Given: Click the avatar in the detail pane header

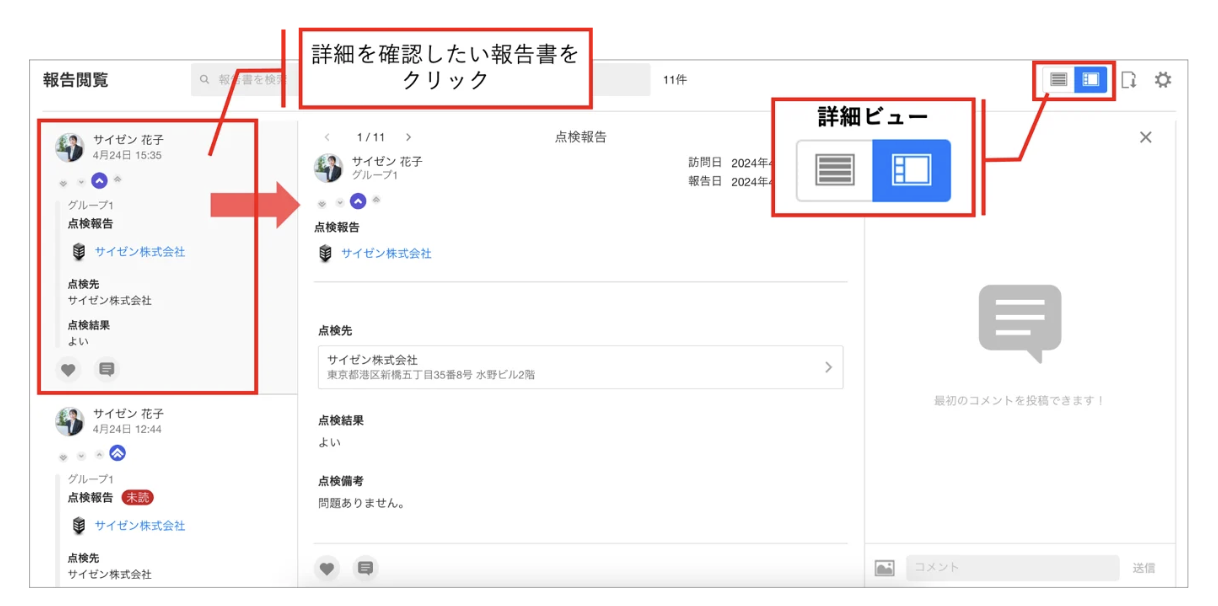Looking at the screenshot, I should (x=329, y=168).
